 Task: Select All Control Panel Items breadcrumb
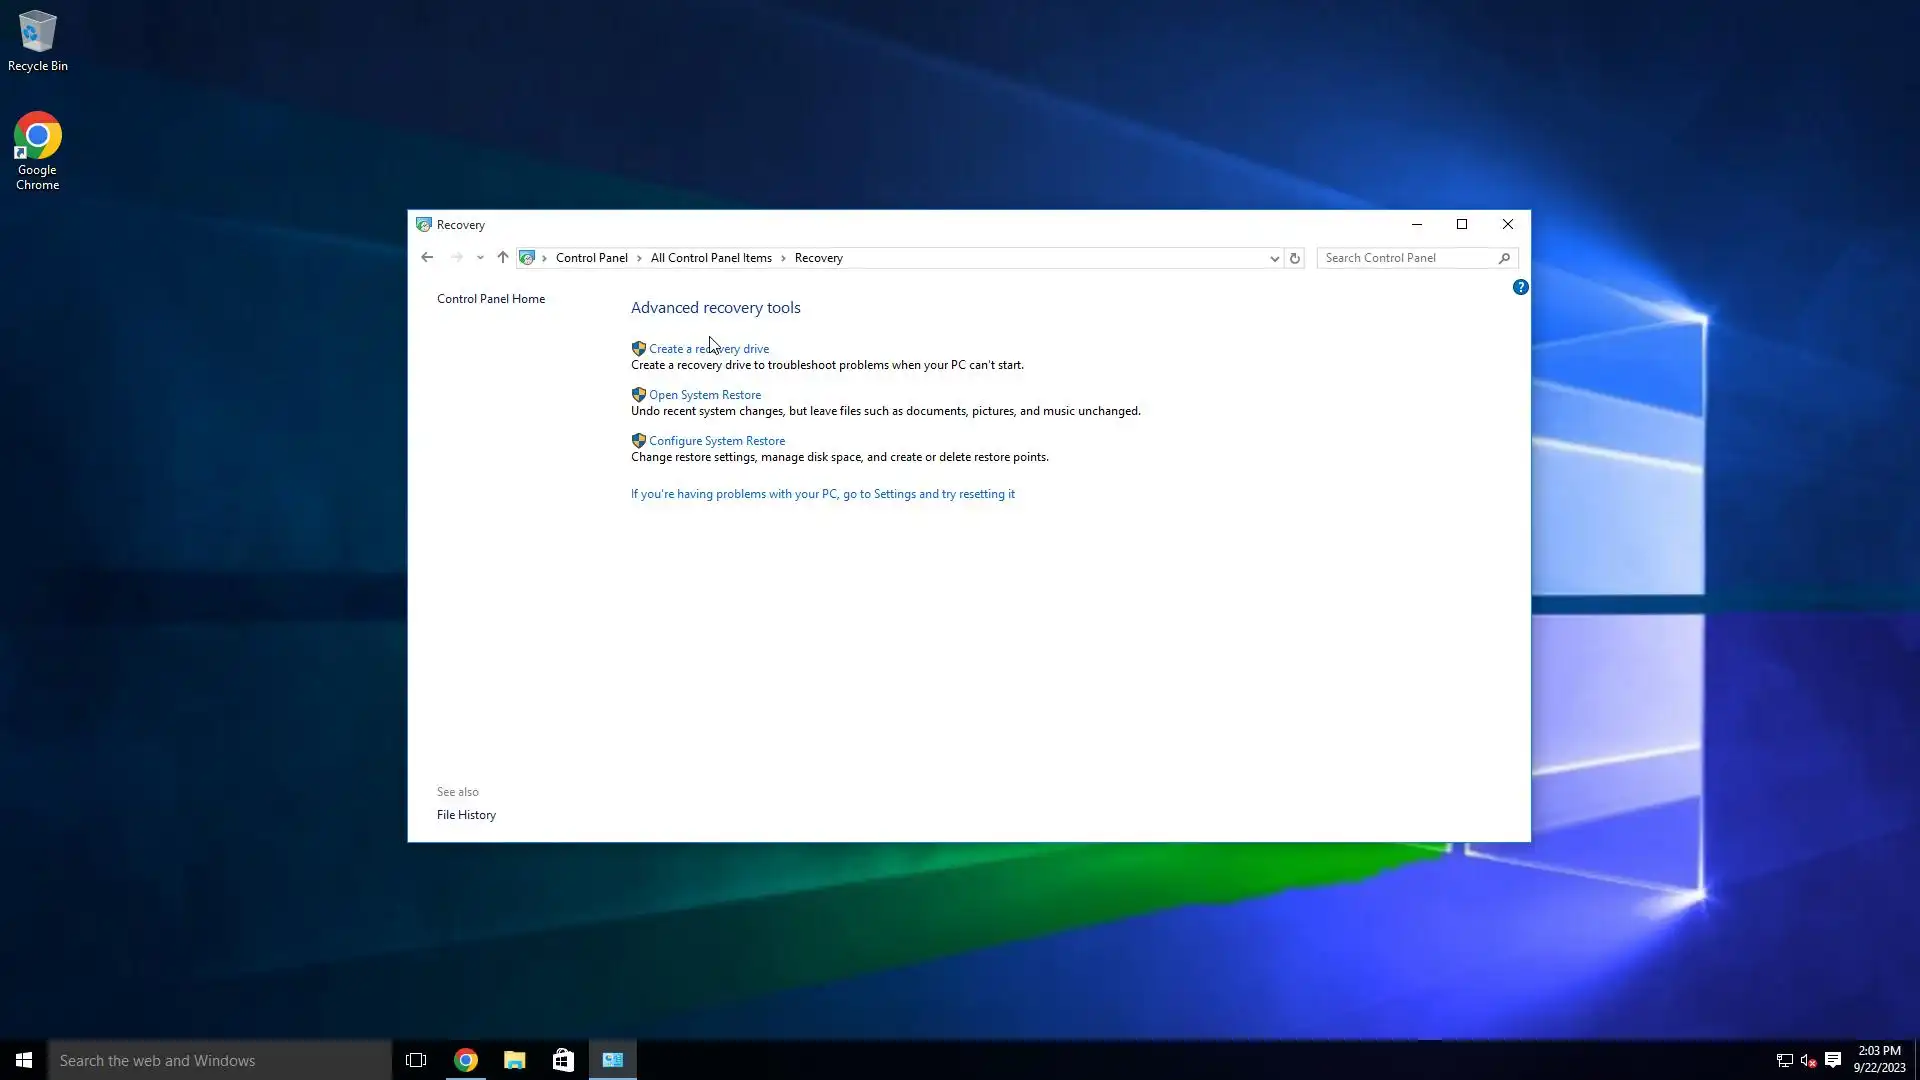pyautogui.click(x=711, y=258)
